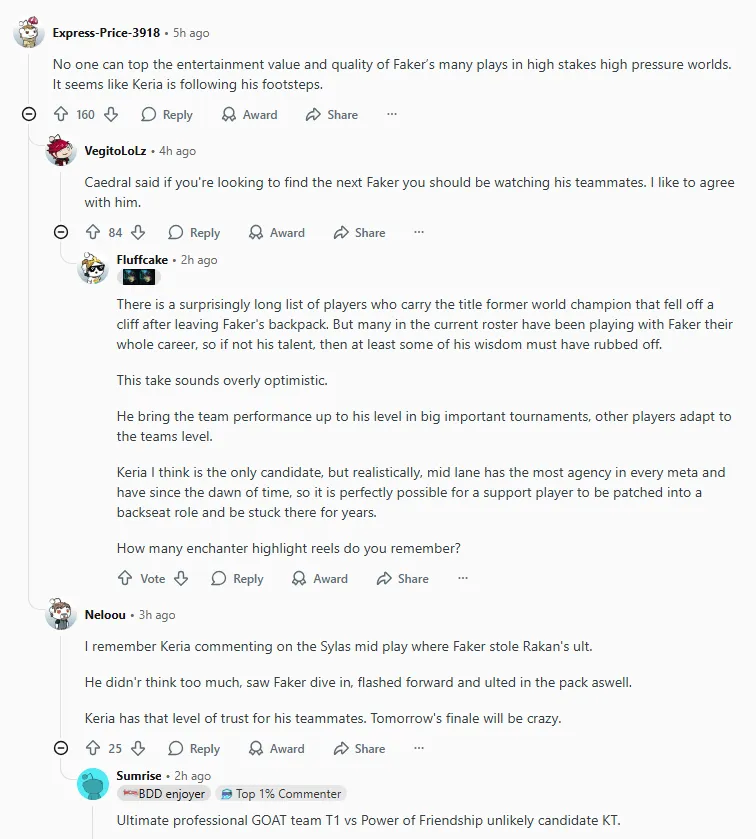Upvote Neloou's comment about Keria

pyautogui.click(x=92, y=748)
